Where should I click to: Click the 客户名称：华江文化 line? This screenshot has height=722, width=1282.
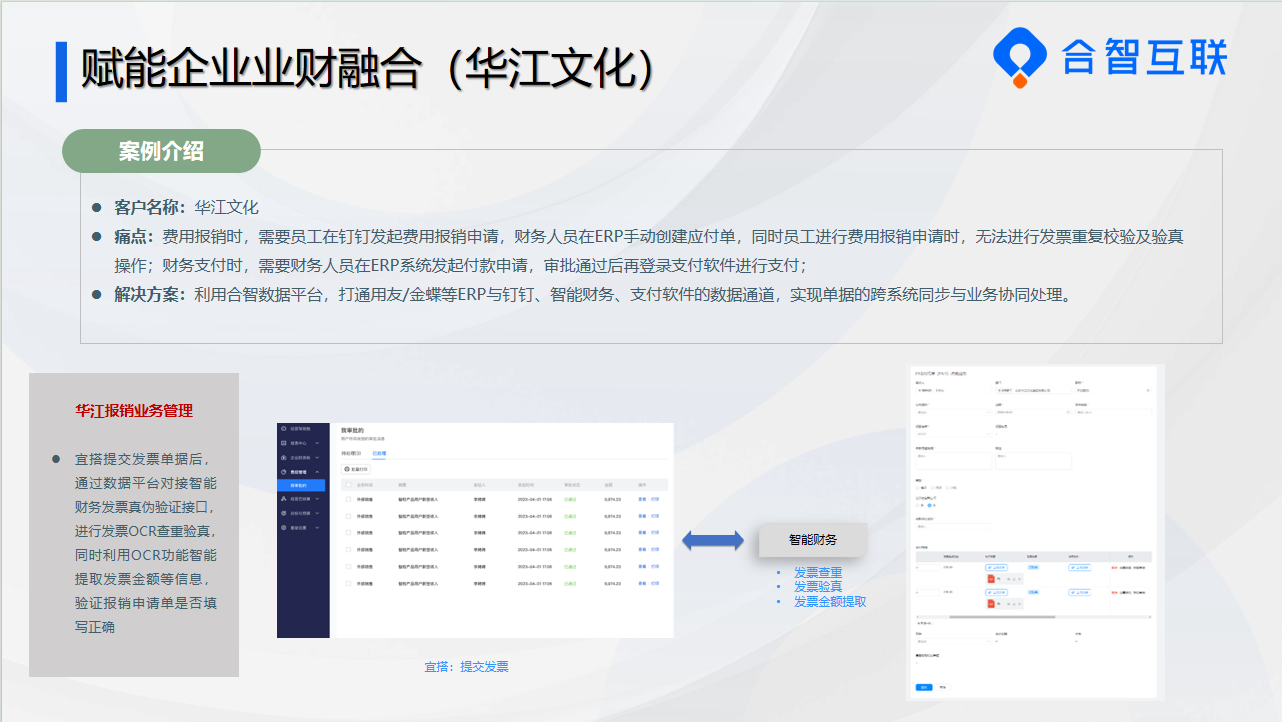point(186,208)
